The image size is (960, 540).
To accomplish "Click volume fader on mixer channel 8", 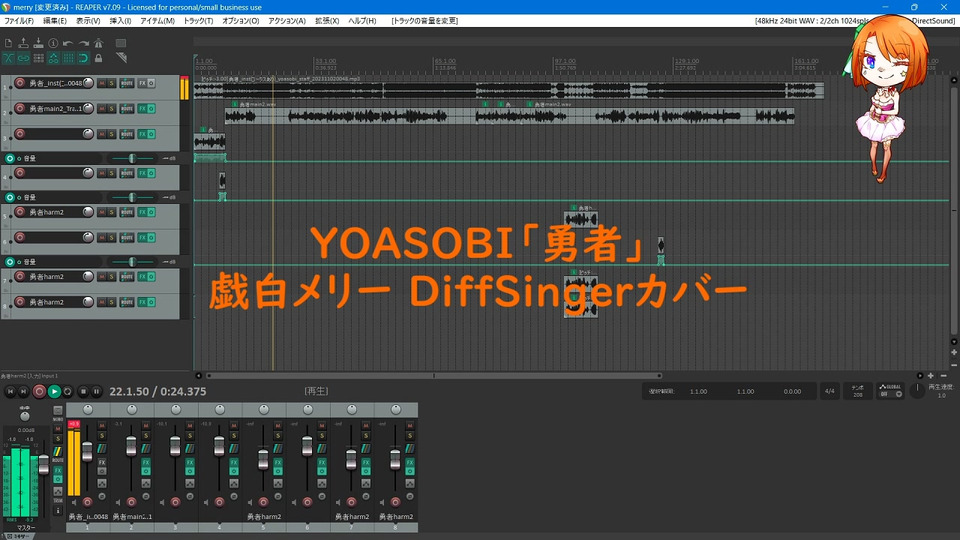I will [x=395, y=459].
